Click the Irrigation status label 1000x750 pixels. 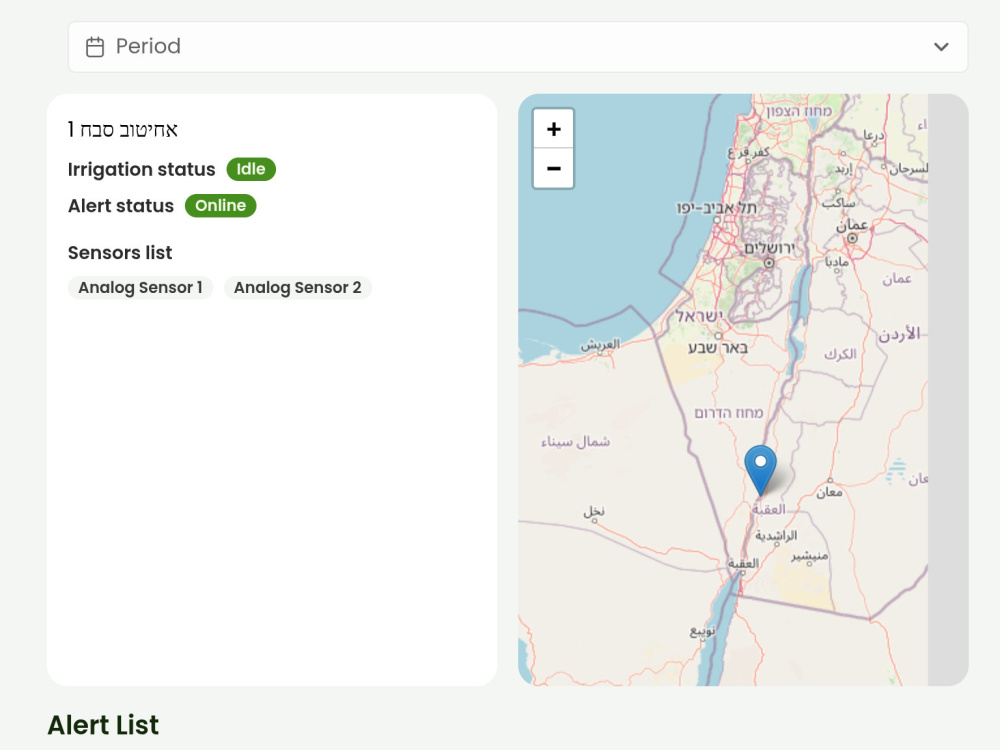point(142,170)
